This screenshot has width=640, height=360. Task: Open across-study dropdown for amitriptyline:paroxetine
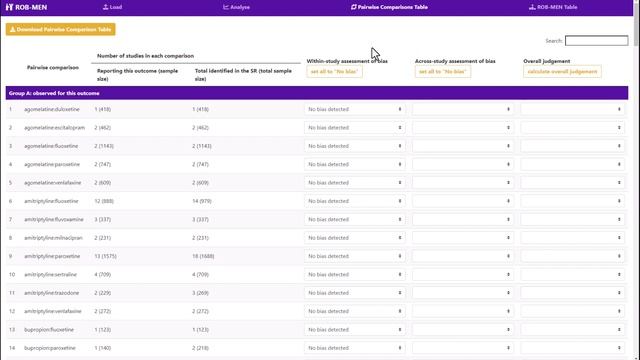click(463, 256)
